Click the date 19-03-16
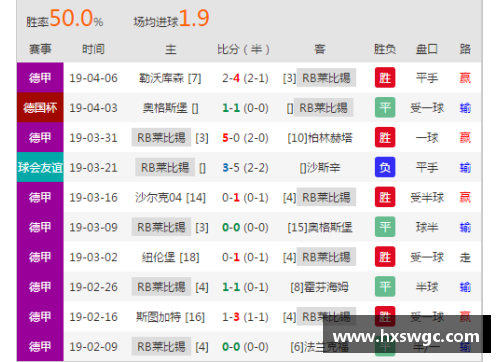This screenshot has height=362, width=500. click(93, 198)
